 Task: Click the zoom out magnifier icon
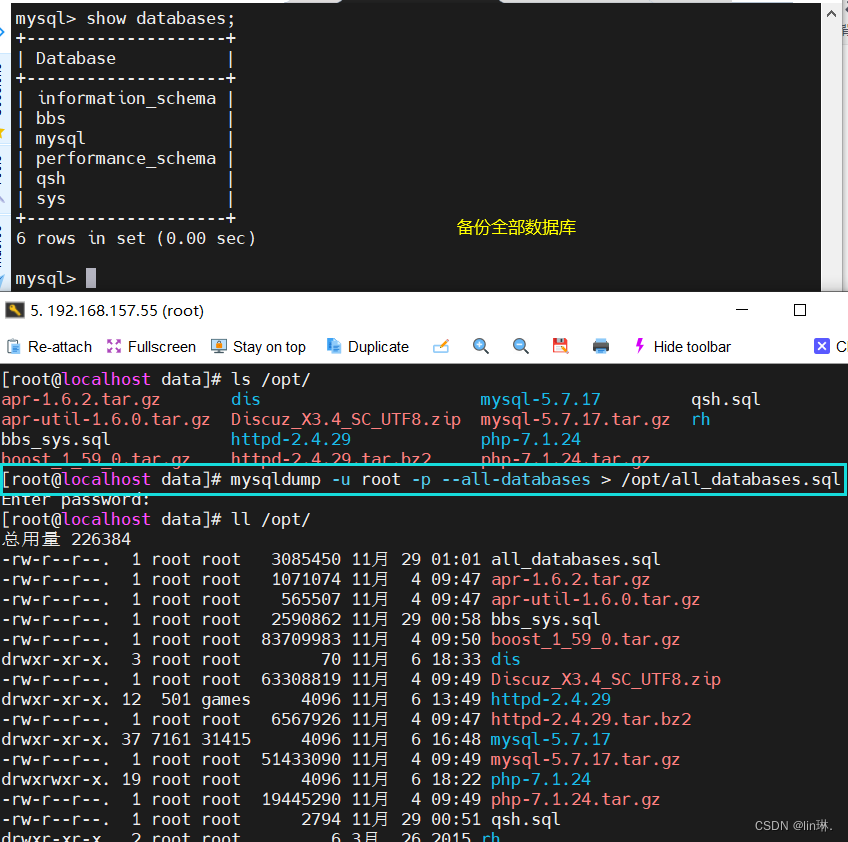tap(520, 346)
